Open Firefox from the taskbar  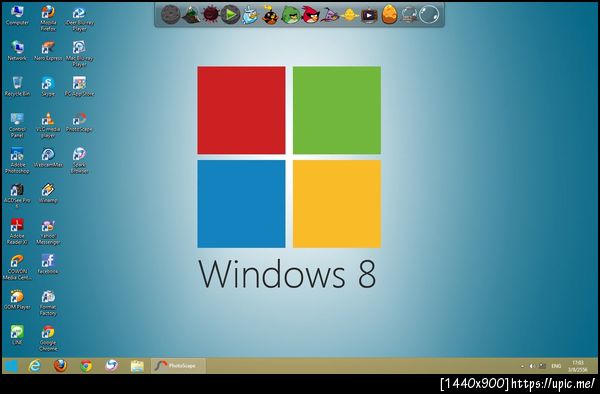(x=60, y=366)
